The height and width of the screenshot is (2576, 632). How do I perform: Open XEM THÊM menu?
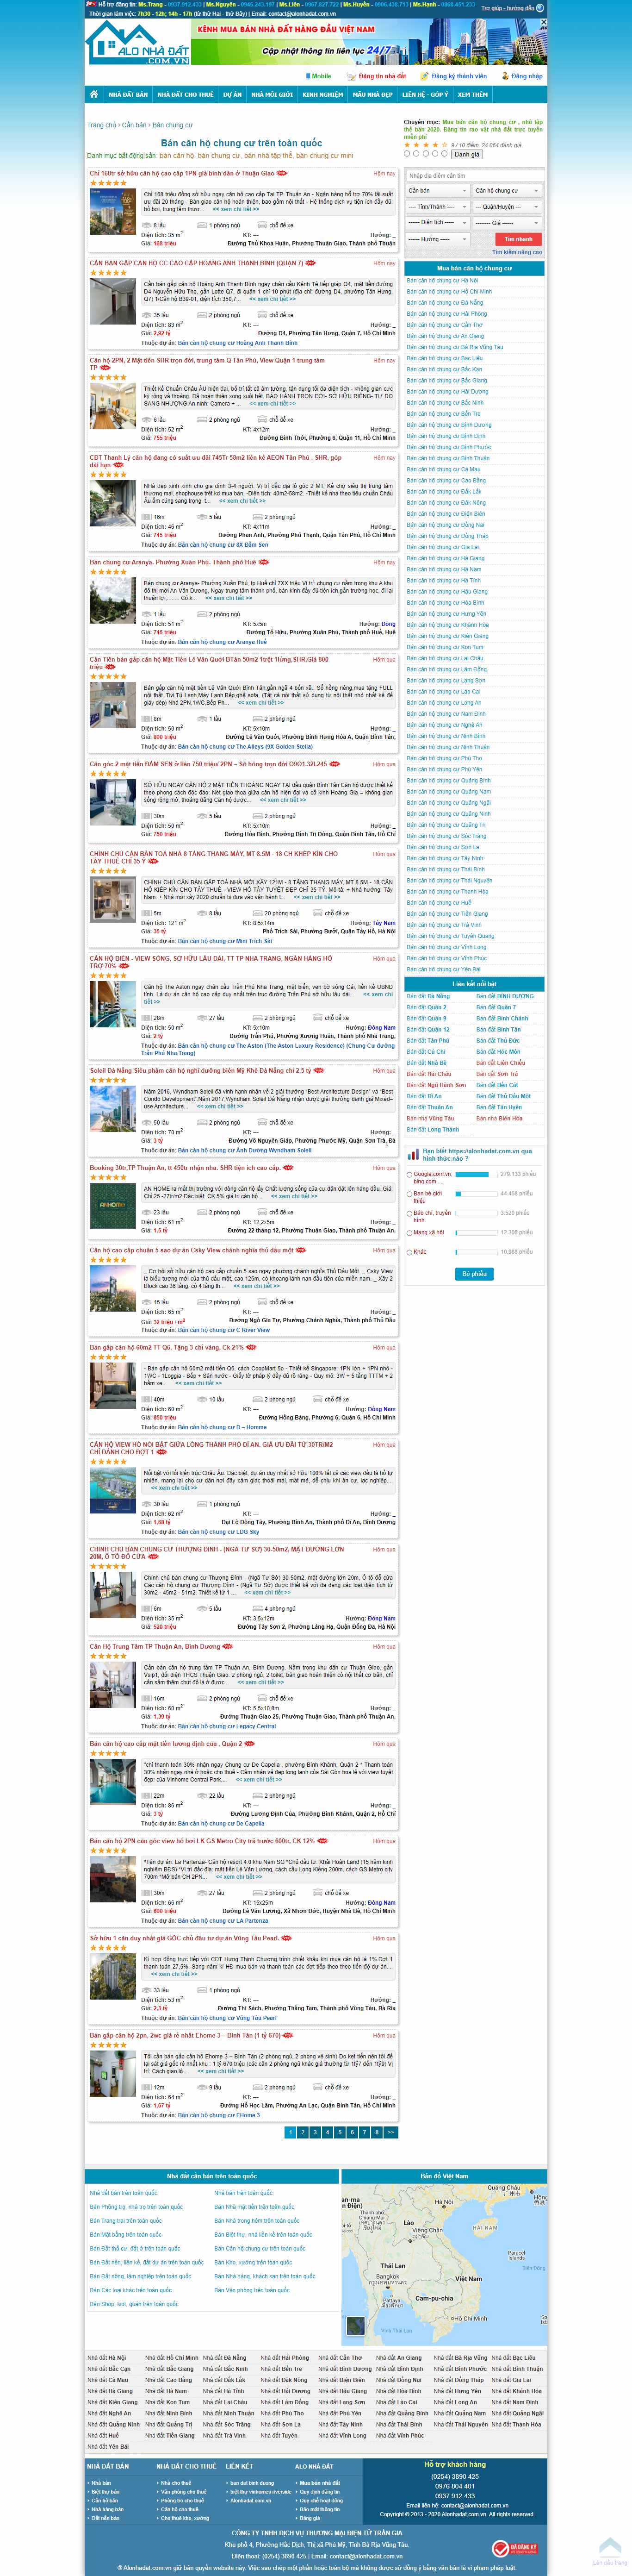472,95
